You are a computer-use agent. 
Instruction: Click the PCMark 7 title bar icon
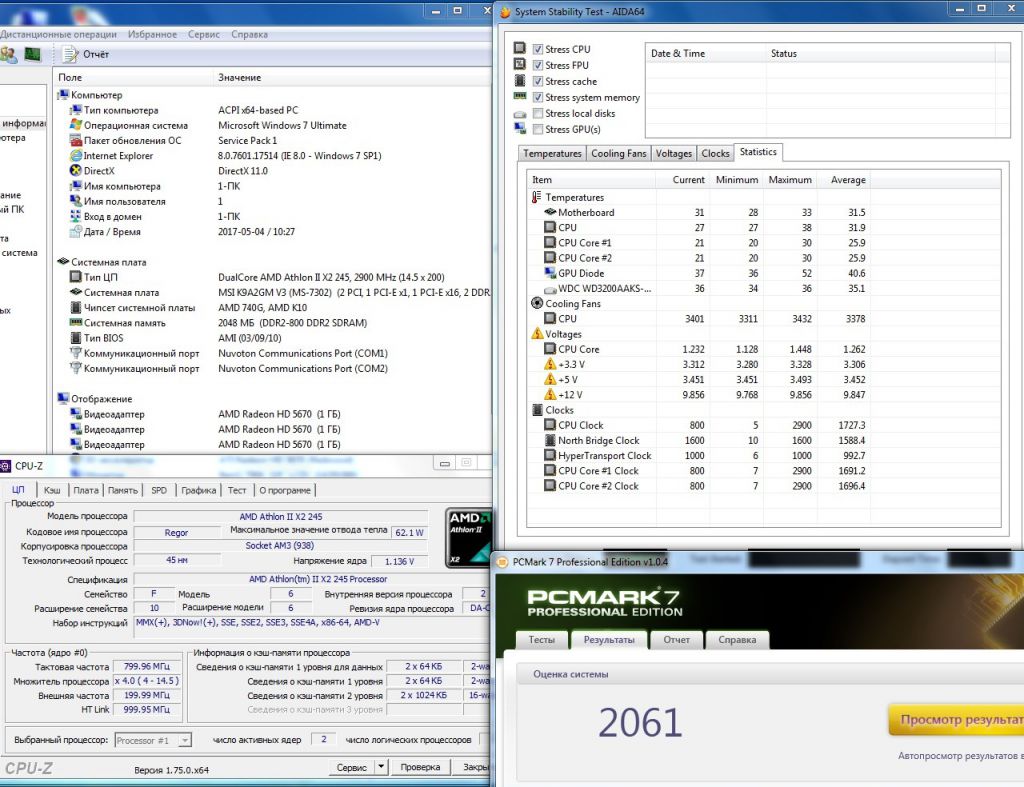coord(502,562)
